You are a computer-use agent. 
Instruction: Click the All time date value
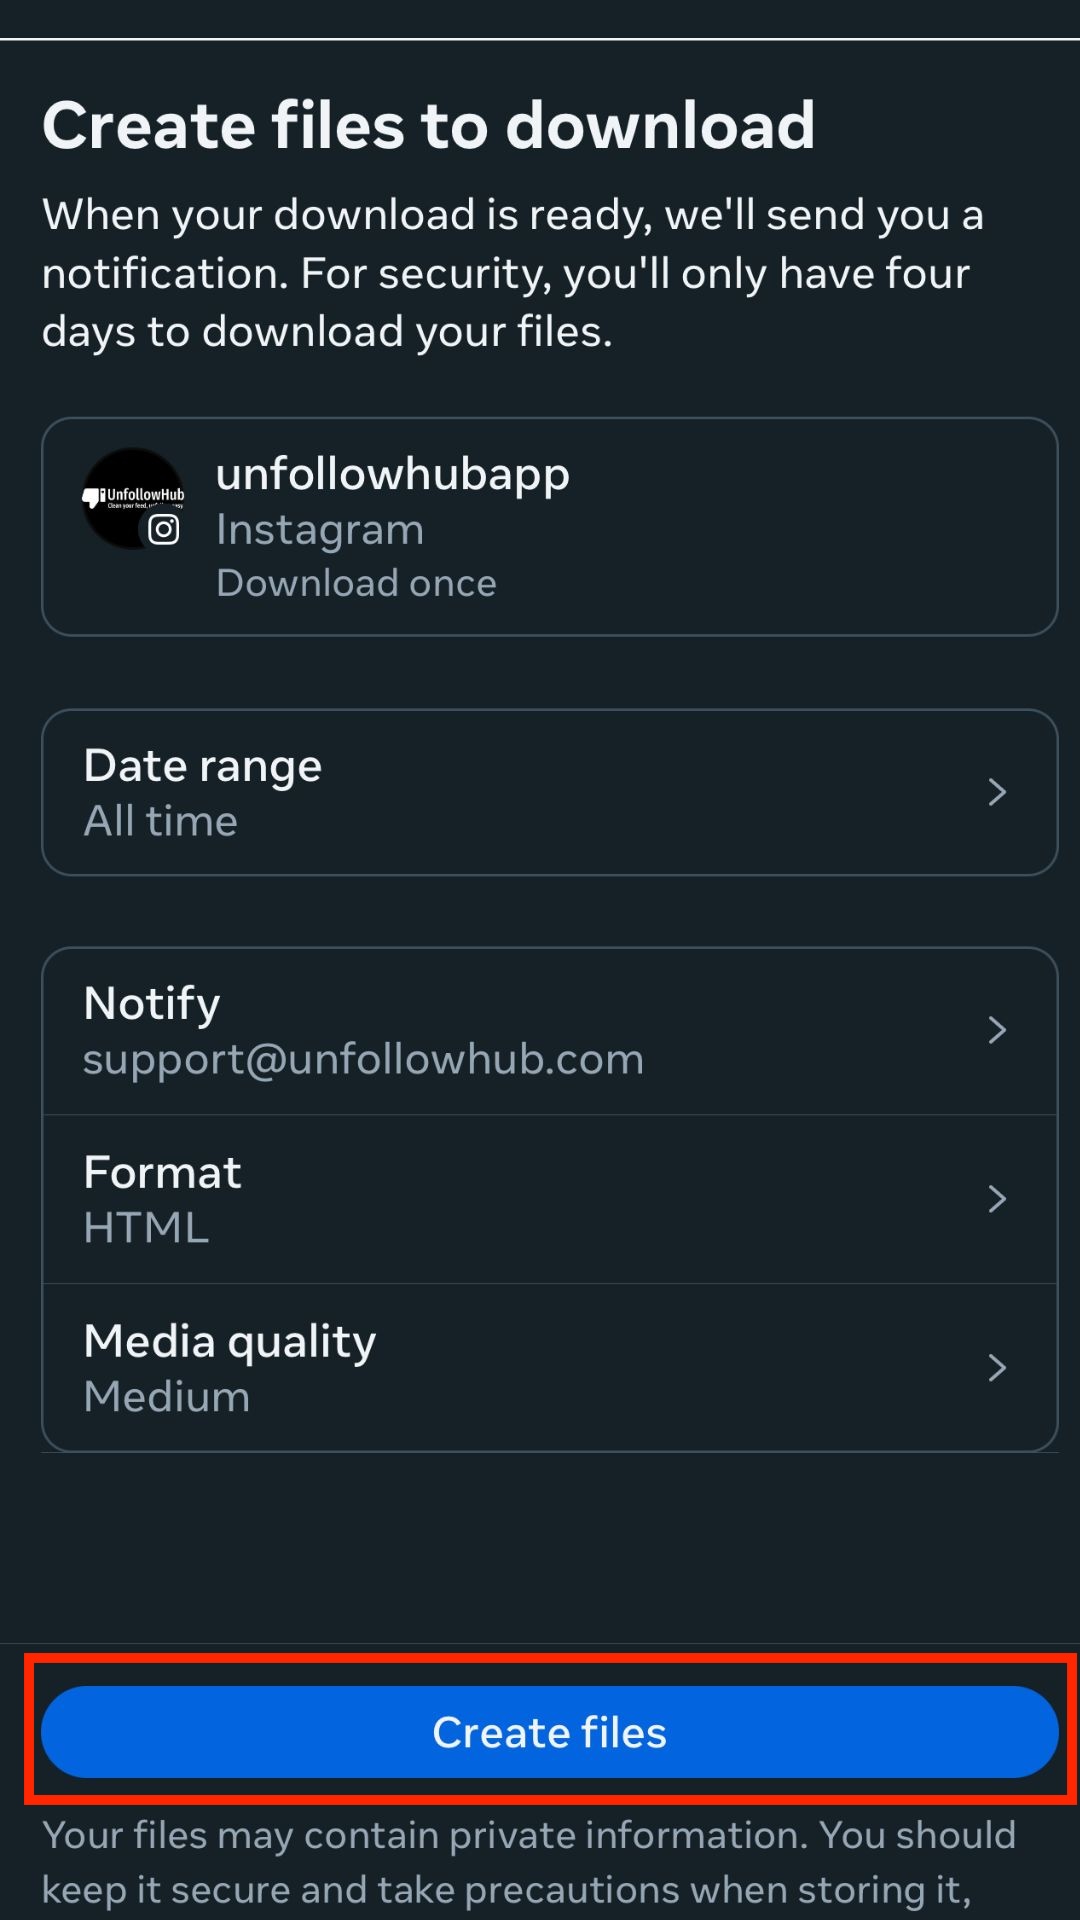coord(160,822)
